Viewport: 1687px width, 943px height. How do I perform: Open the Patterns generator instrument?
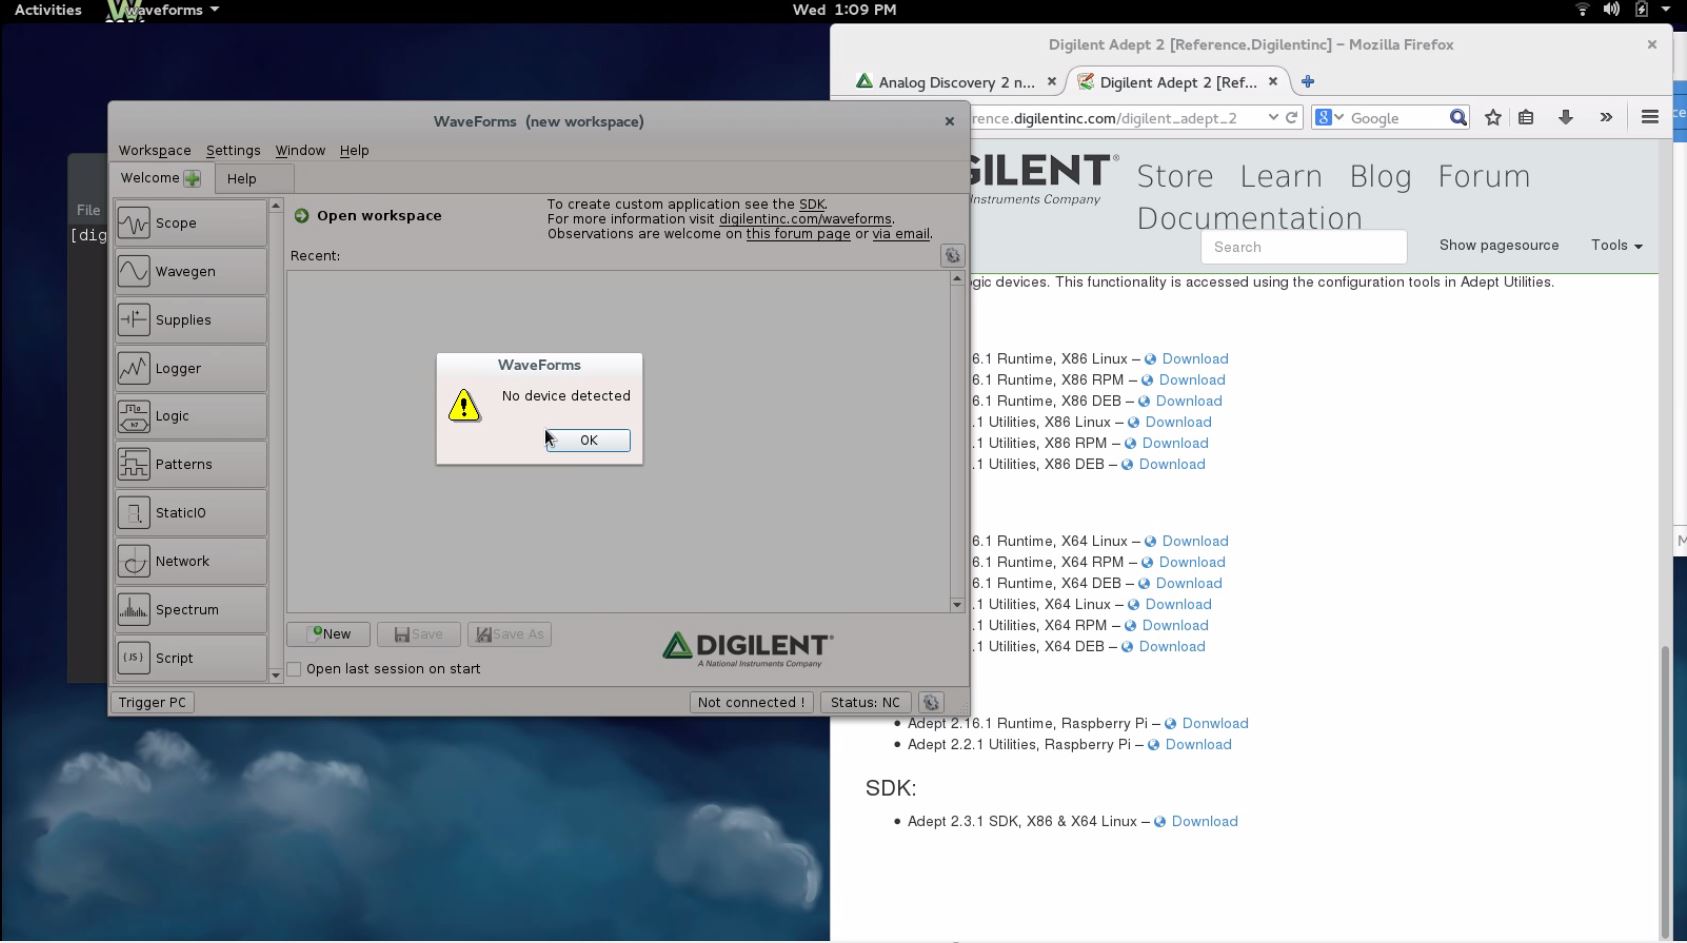coord(191,464)
